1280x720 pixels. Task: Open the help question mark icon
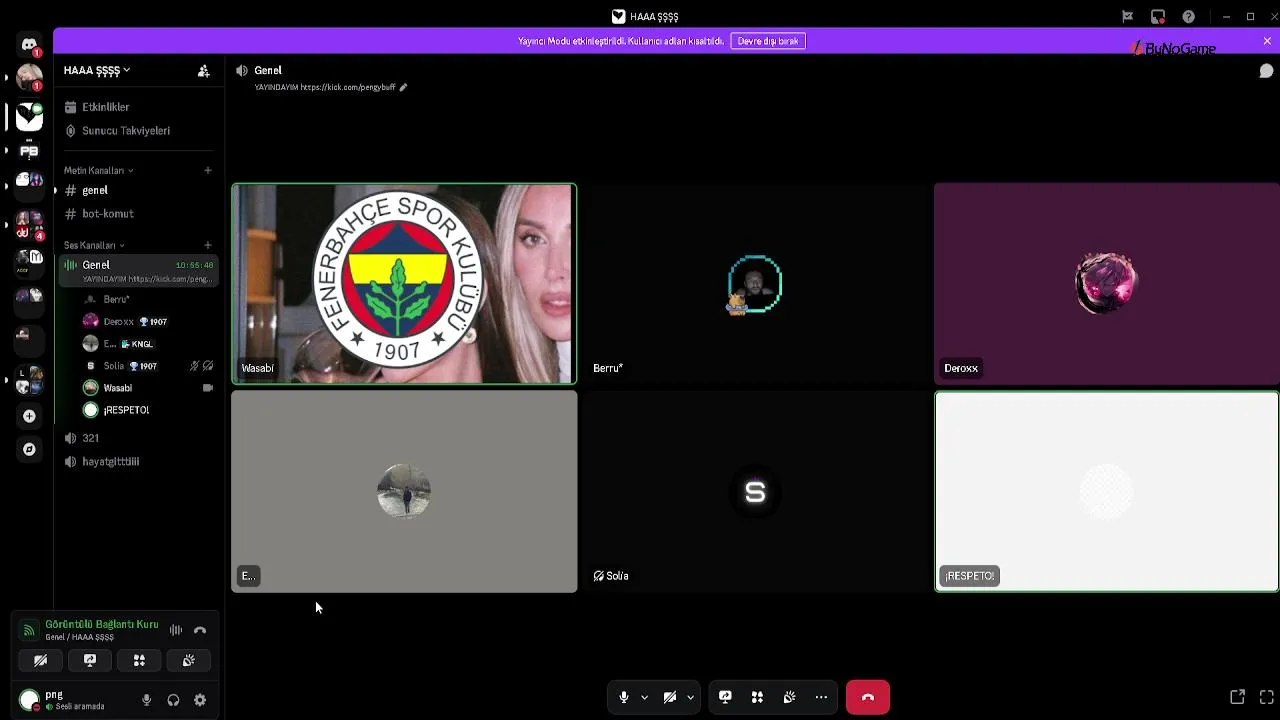(1188, 16)
